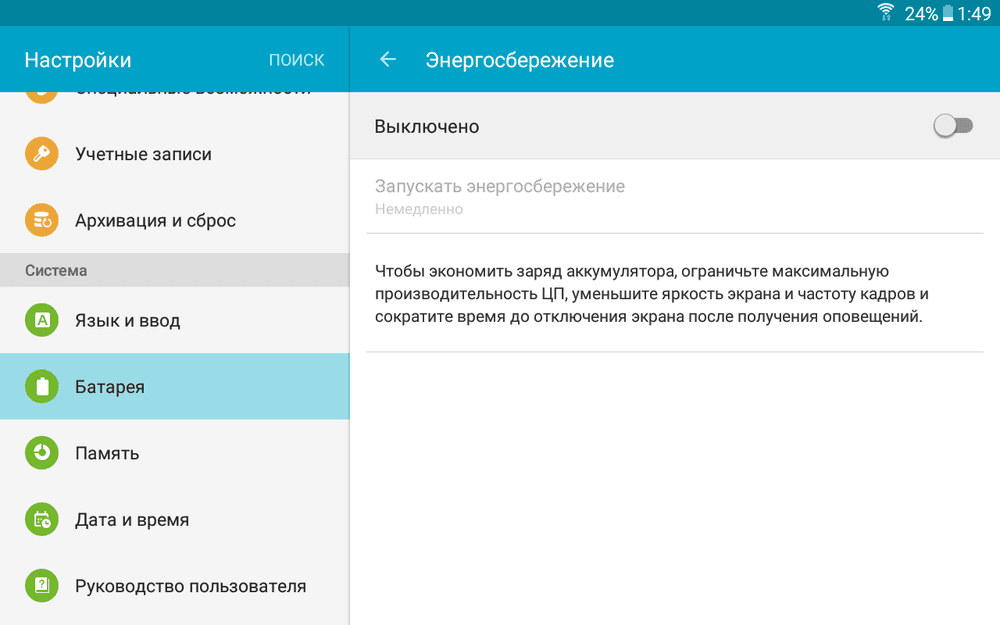
Task: Open Архивация и сброс
Action: click(175, 220)
